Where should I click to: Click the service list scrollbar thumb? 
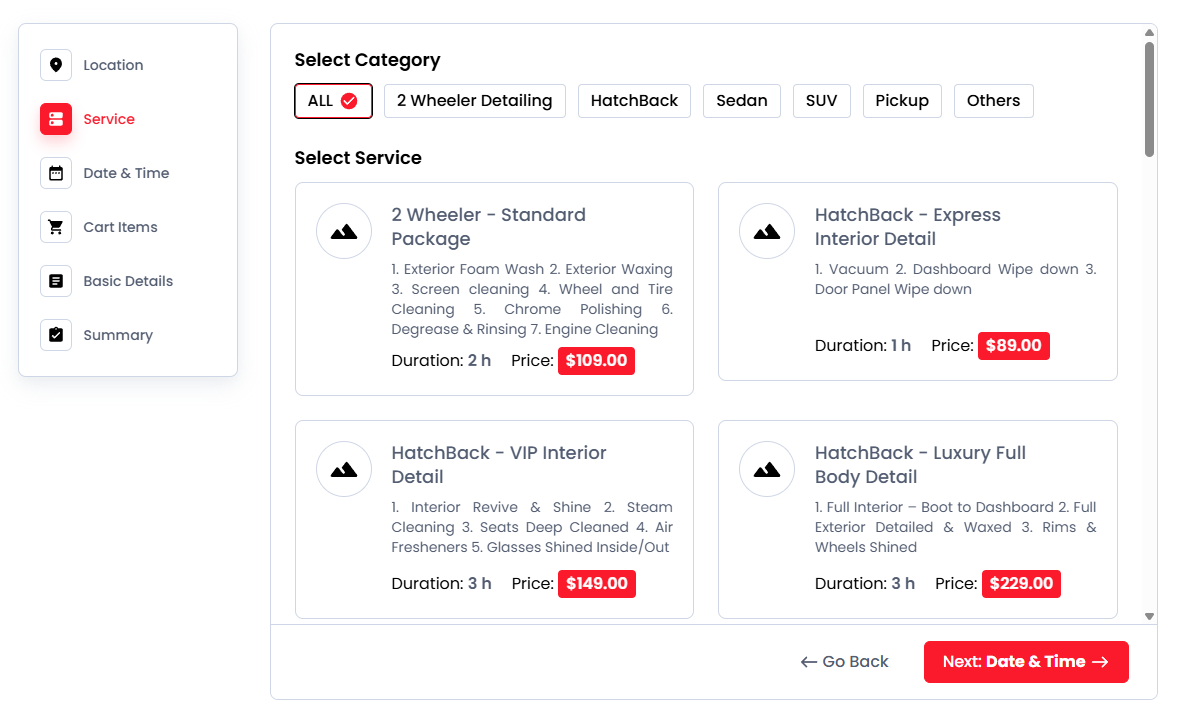pos(1149,100)
